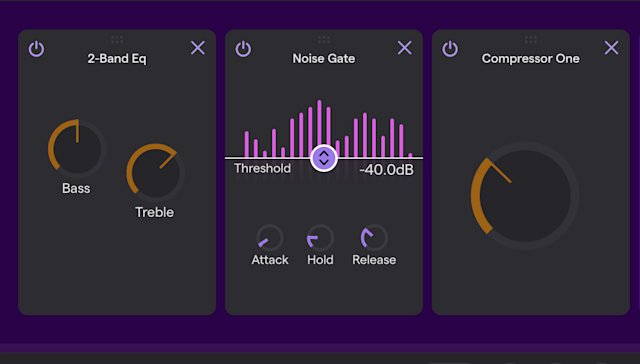Image resolution: width=640 pixels, height=364 pixels.
Task: Remove the Noise Gate effect with X
Action: coord(405,48)
